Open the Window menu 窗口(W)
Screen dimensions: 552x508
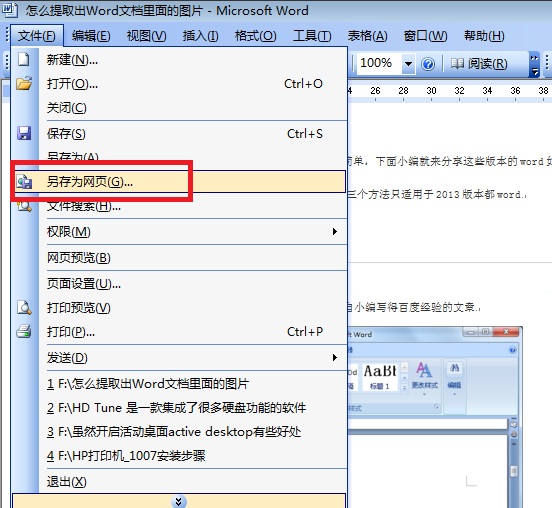[x=425, y=36]
